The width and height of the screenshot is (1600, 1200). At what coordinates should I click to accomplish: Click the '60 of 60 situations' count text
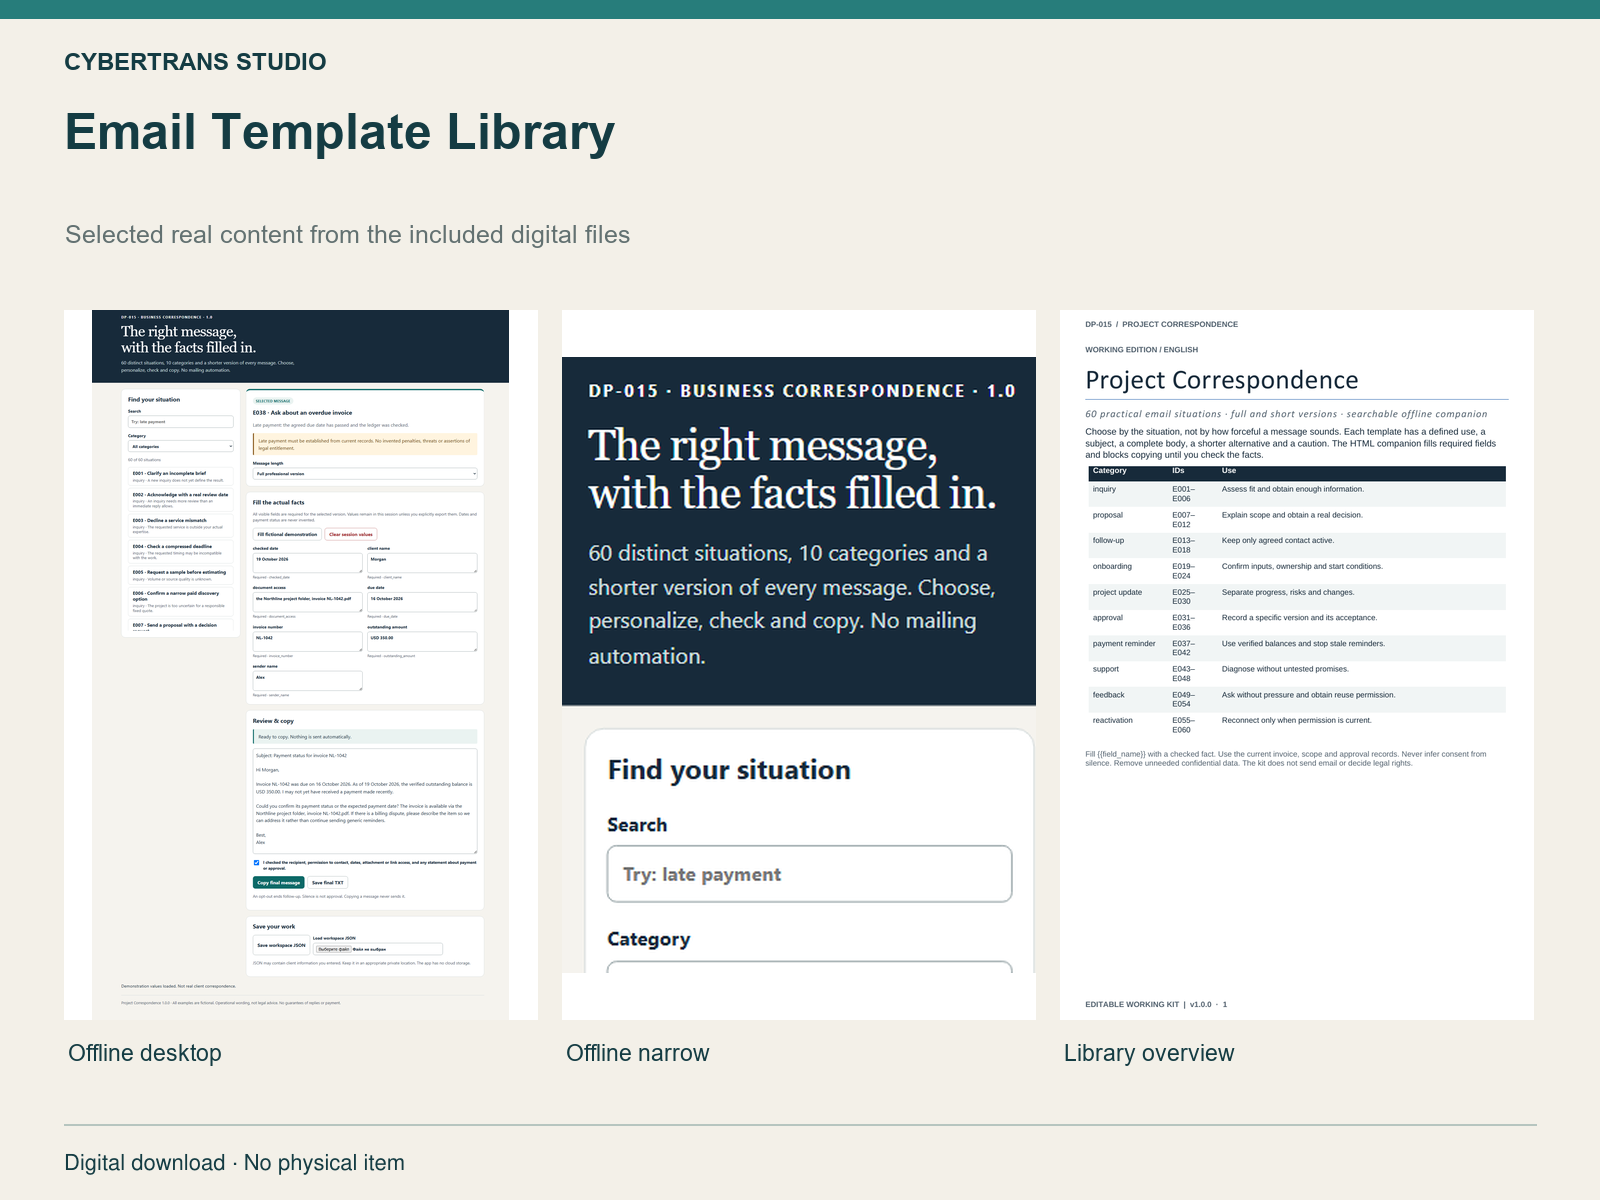point(144,460)
